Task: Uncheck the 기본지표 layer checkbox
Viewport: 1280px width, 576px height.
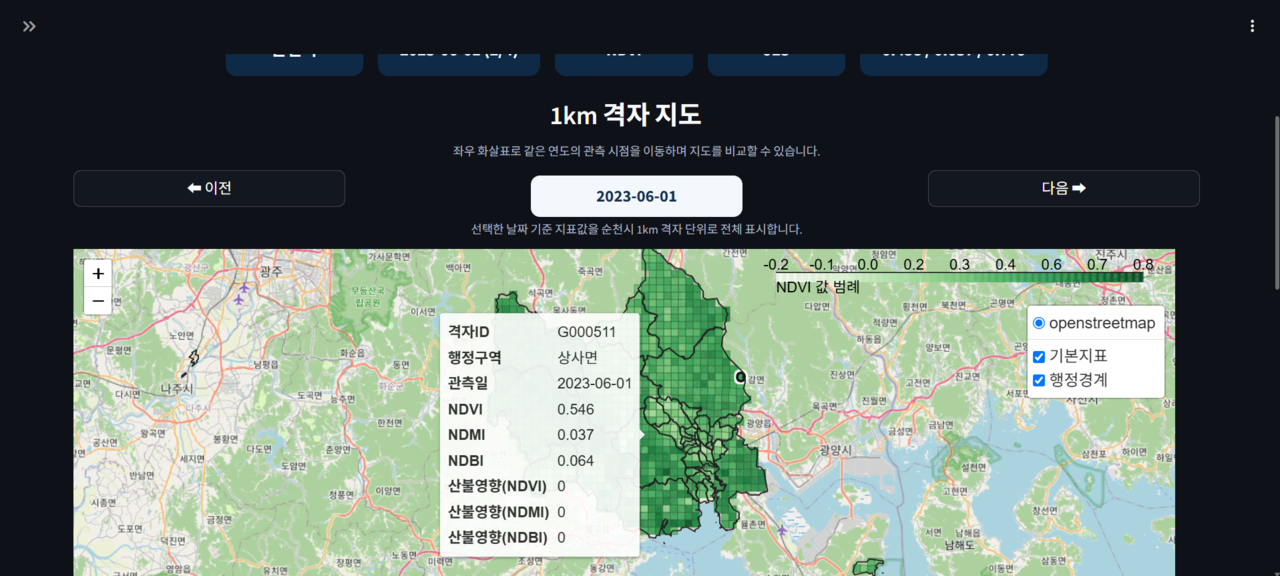Action: [x=1039, y=356]
